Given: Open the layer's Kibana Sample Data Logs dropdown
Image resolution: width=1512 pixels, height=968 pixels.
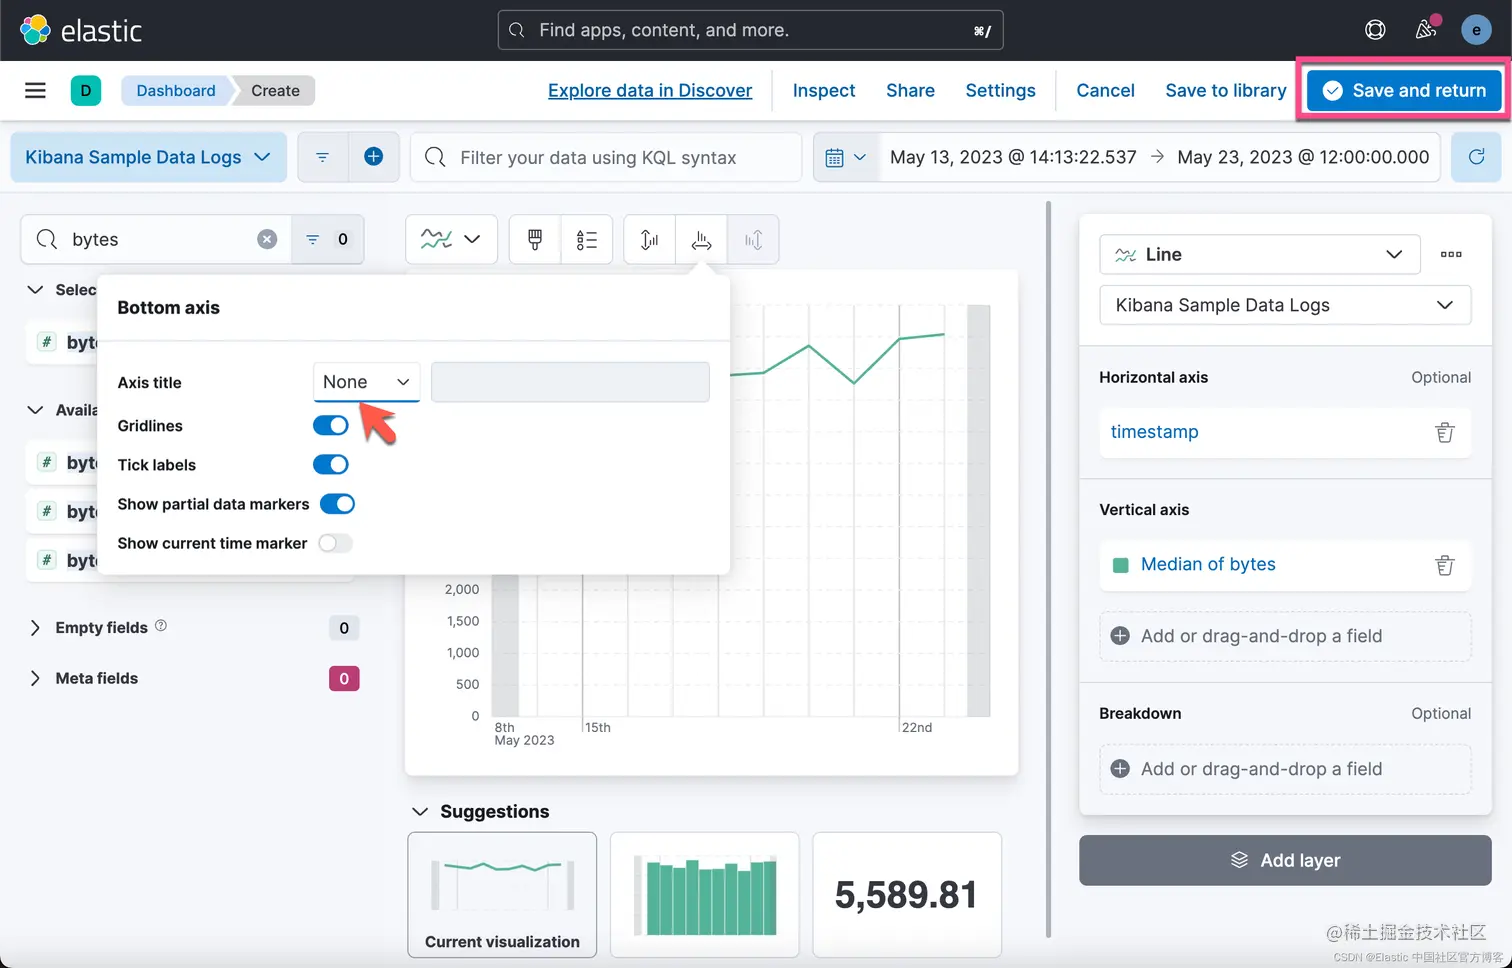Looking at the screenshot, I should point(1285,305).
